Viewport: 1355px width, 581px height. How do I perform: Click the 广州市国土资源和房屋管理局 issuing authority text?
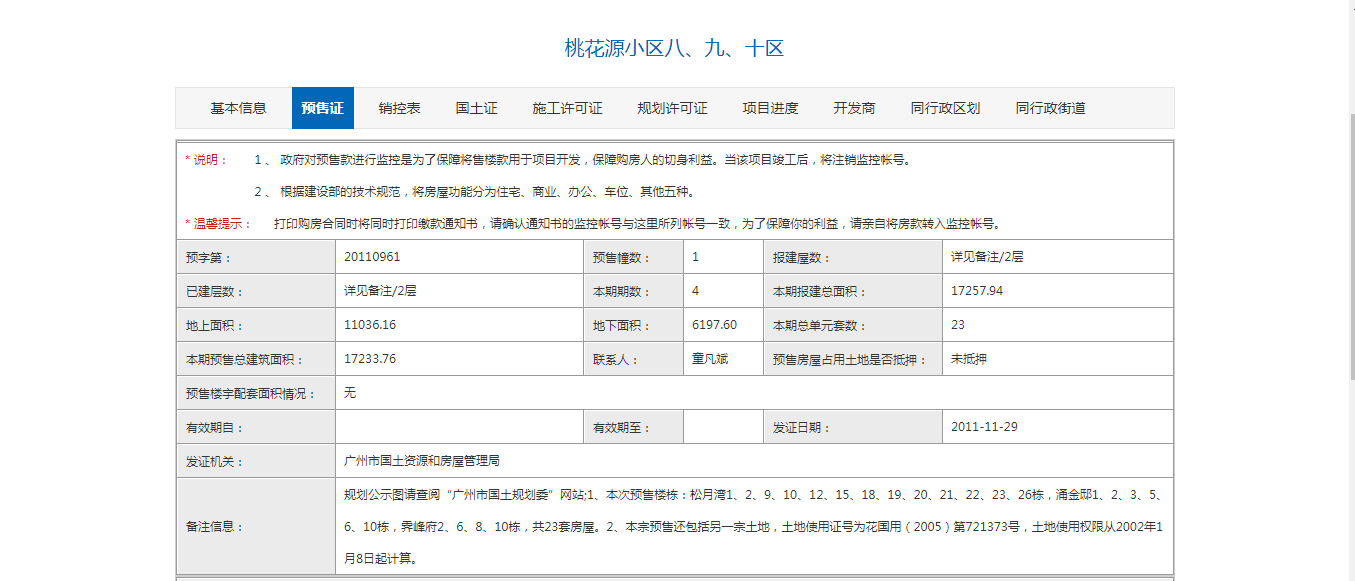pyautogui.click(x=421, y=461)
